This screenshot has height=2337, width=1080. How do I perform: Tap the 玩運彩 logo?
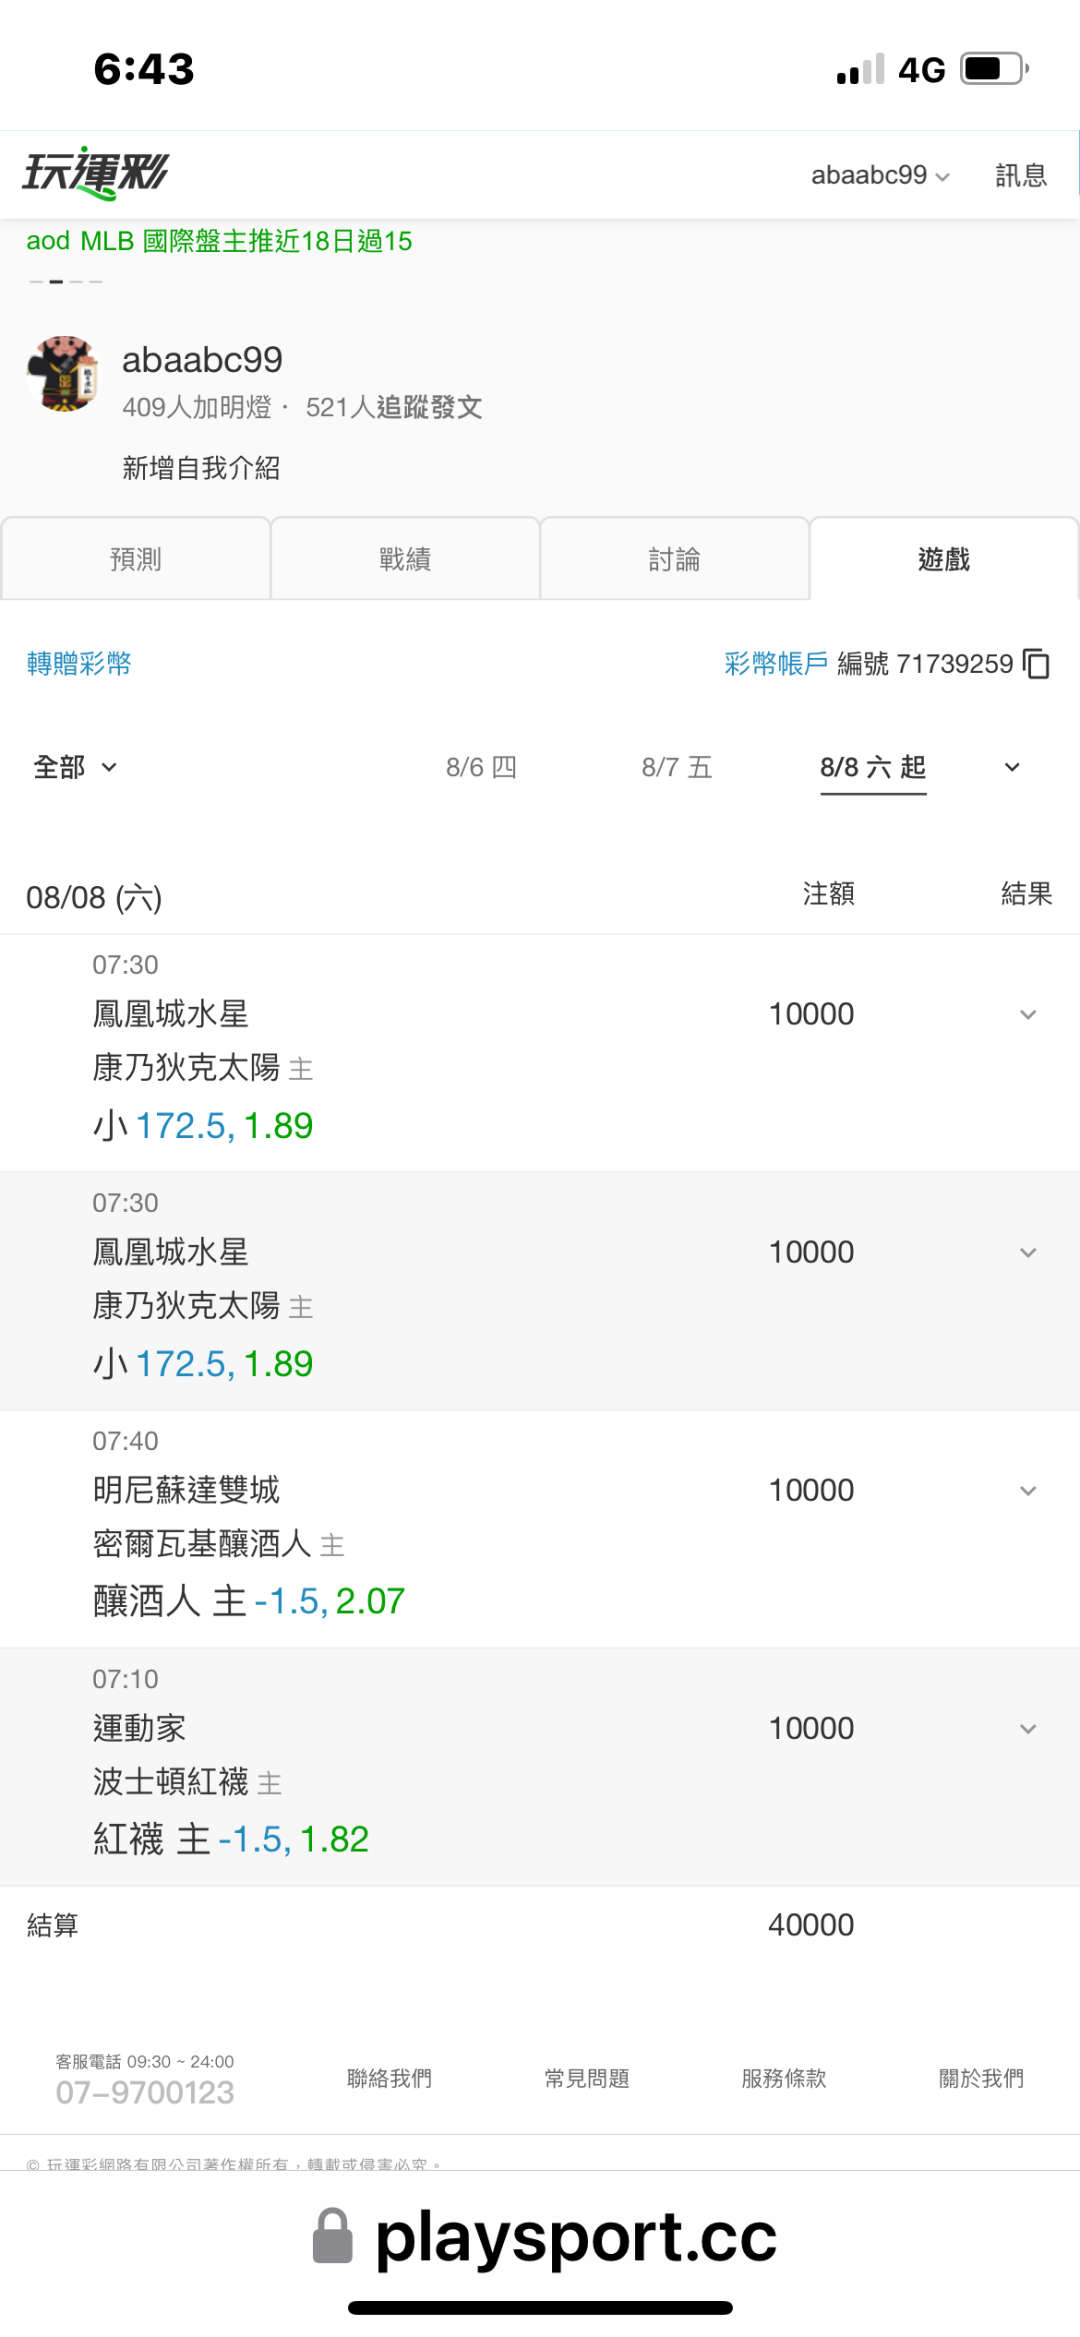96,174
